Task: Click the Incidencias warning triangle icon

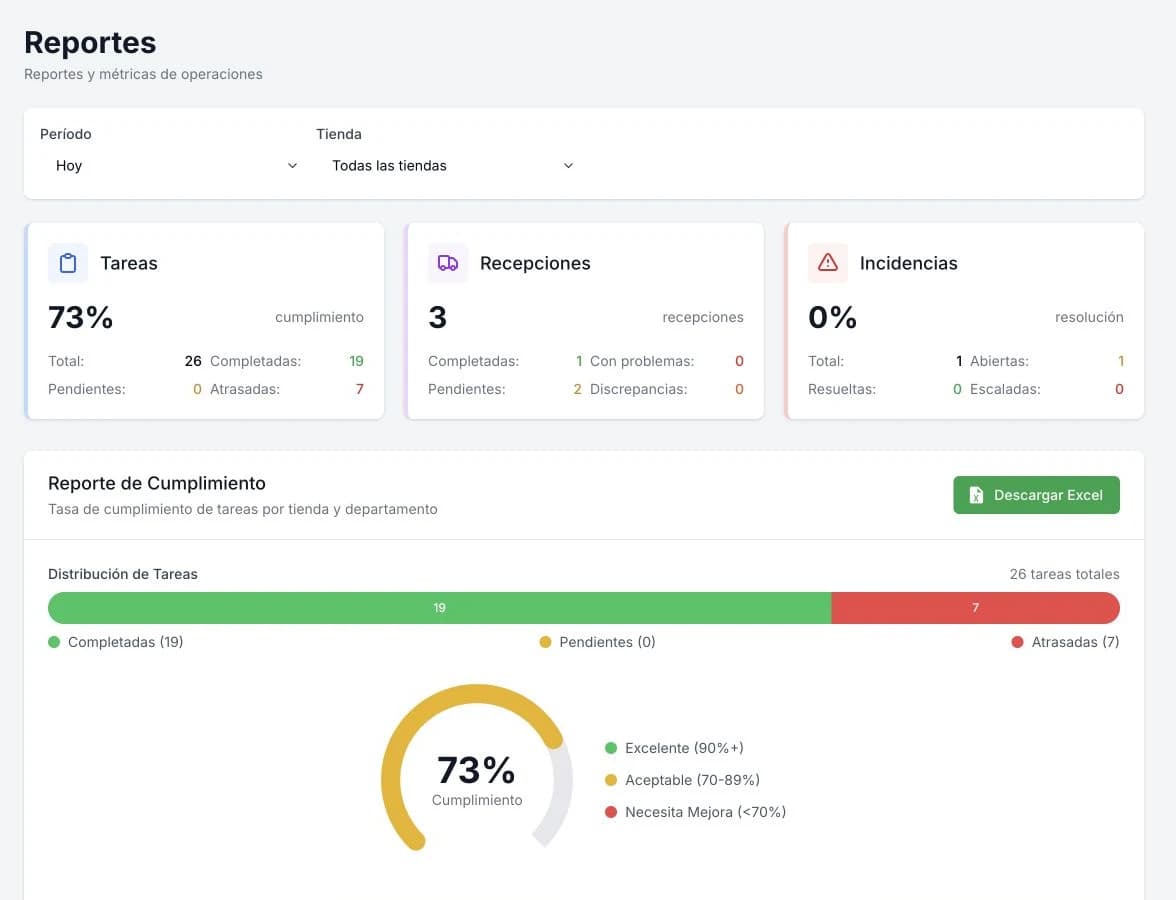Action: tap(827, 262)
